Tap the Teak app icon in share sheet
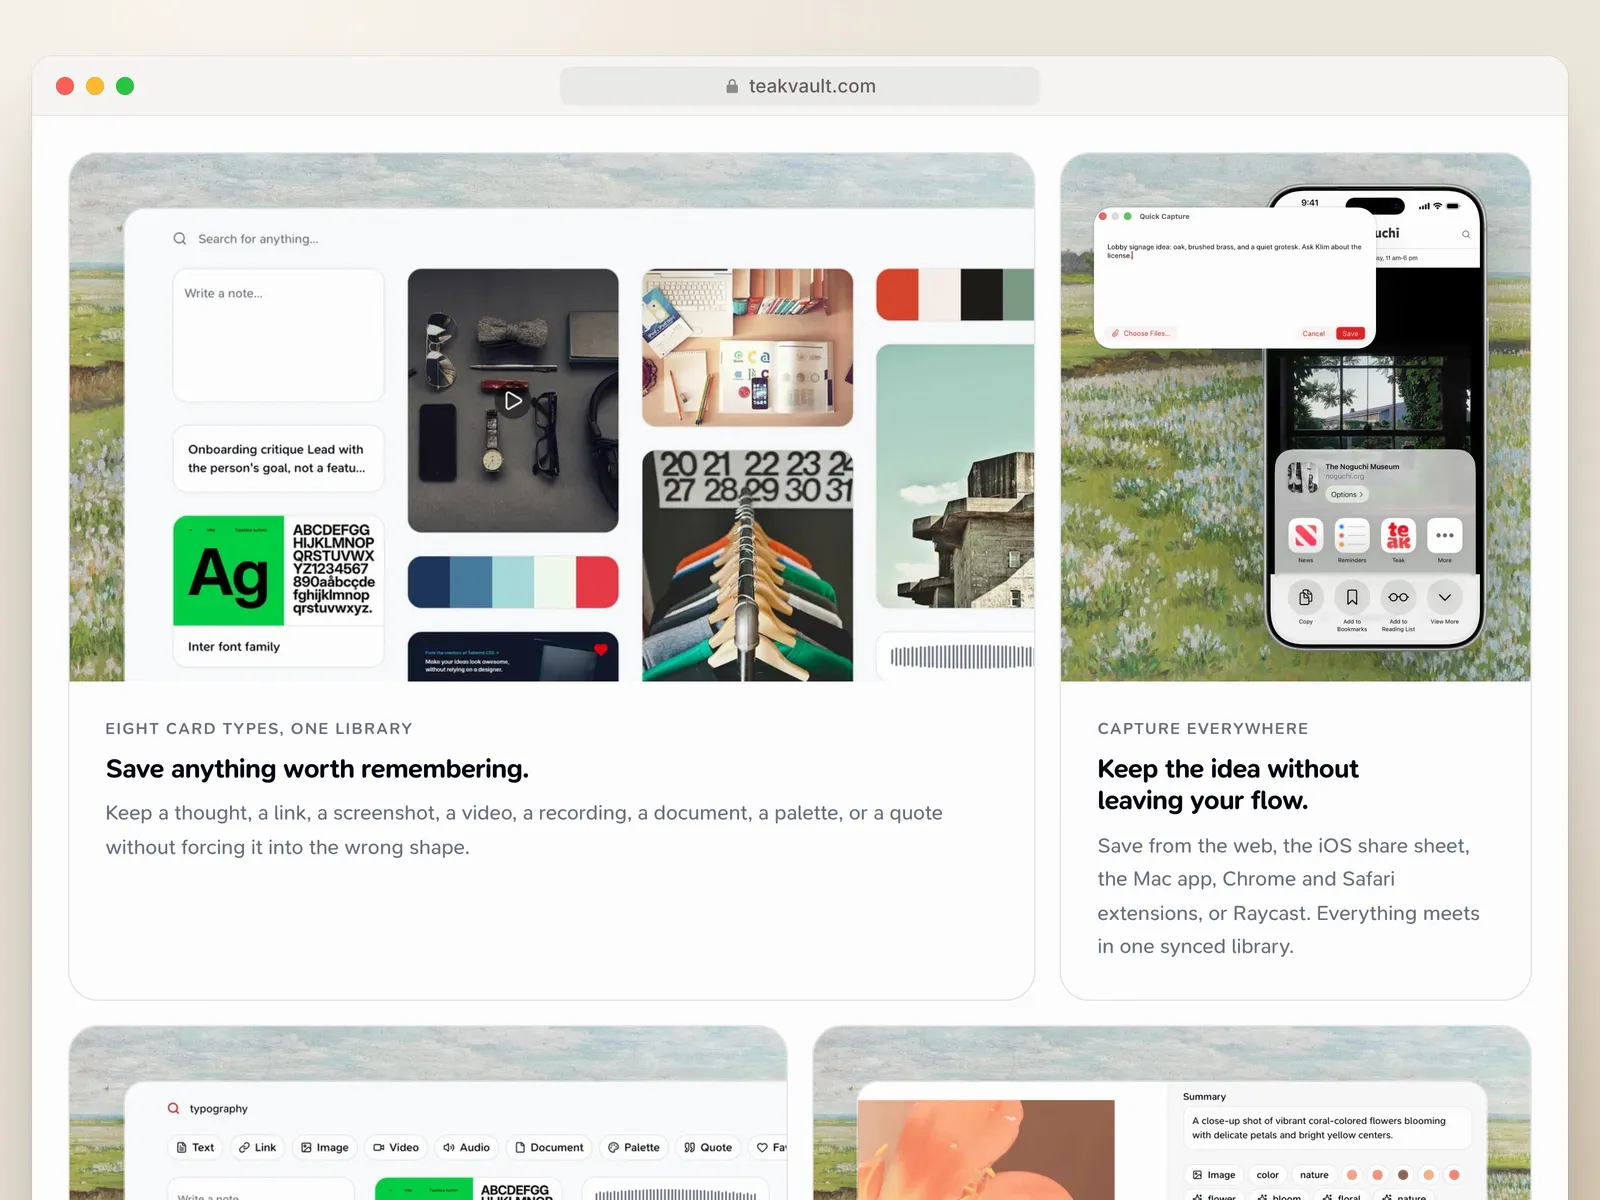Viewport: 1600px width, 1200px height. click(1398, 536)
